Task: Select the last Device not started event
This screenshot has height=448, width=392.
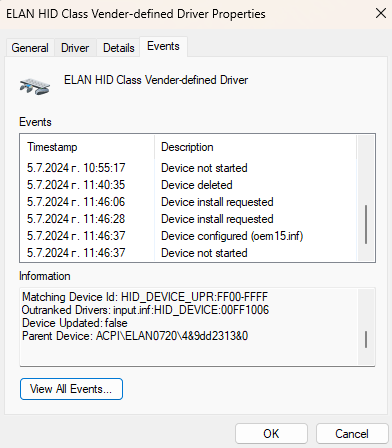Action: coord(188,253)
